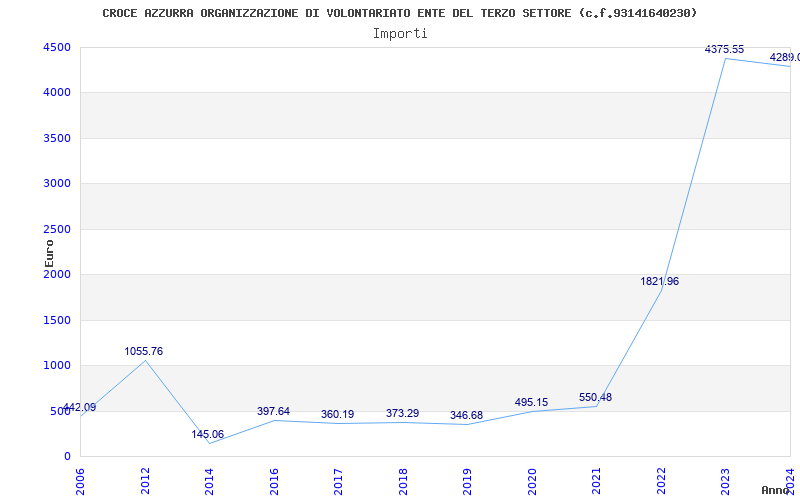800x500 pixels.
Task: Select the 1821.96 value on the line
Action: coord(660,281)
